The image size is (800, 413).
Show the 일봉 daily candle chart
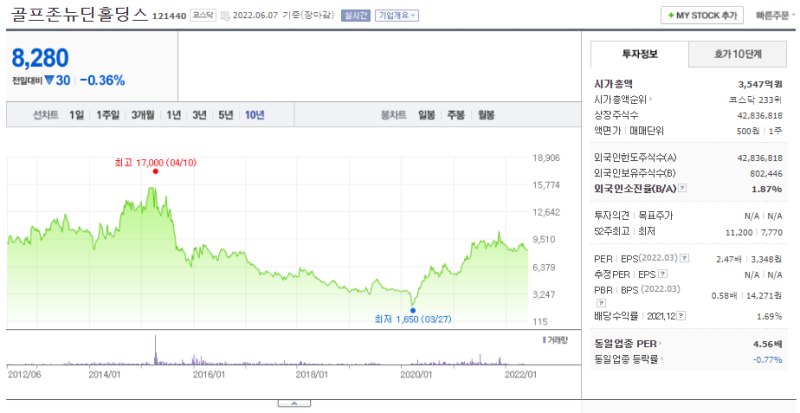426,115
